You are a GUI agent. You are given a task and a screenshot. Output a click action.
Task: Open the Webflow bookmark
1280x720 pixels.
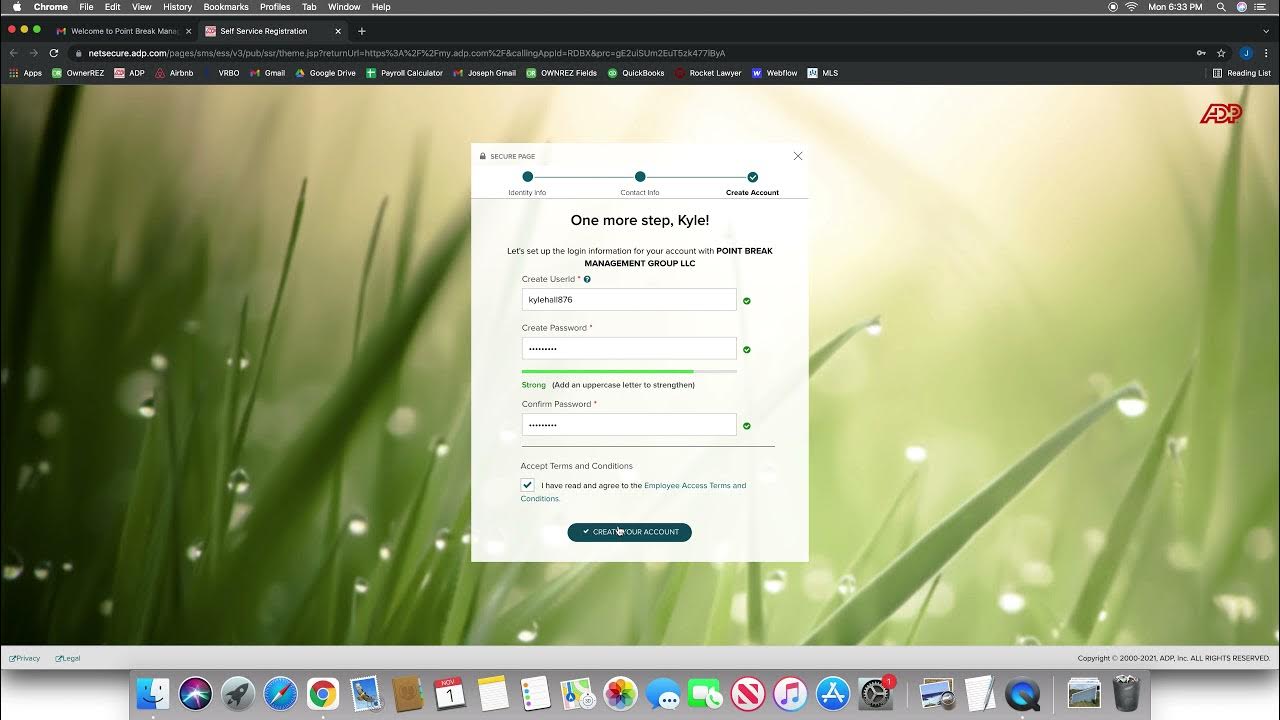774,73
